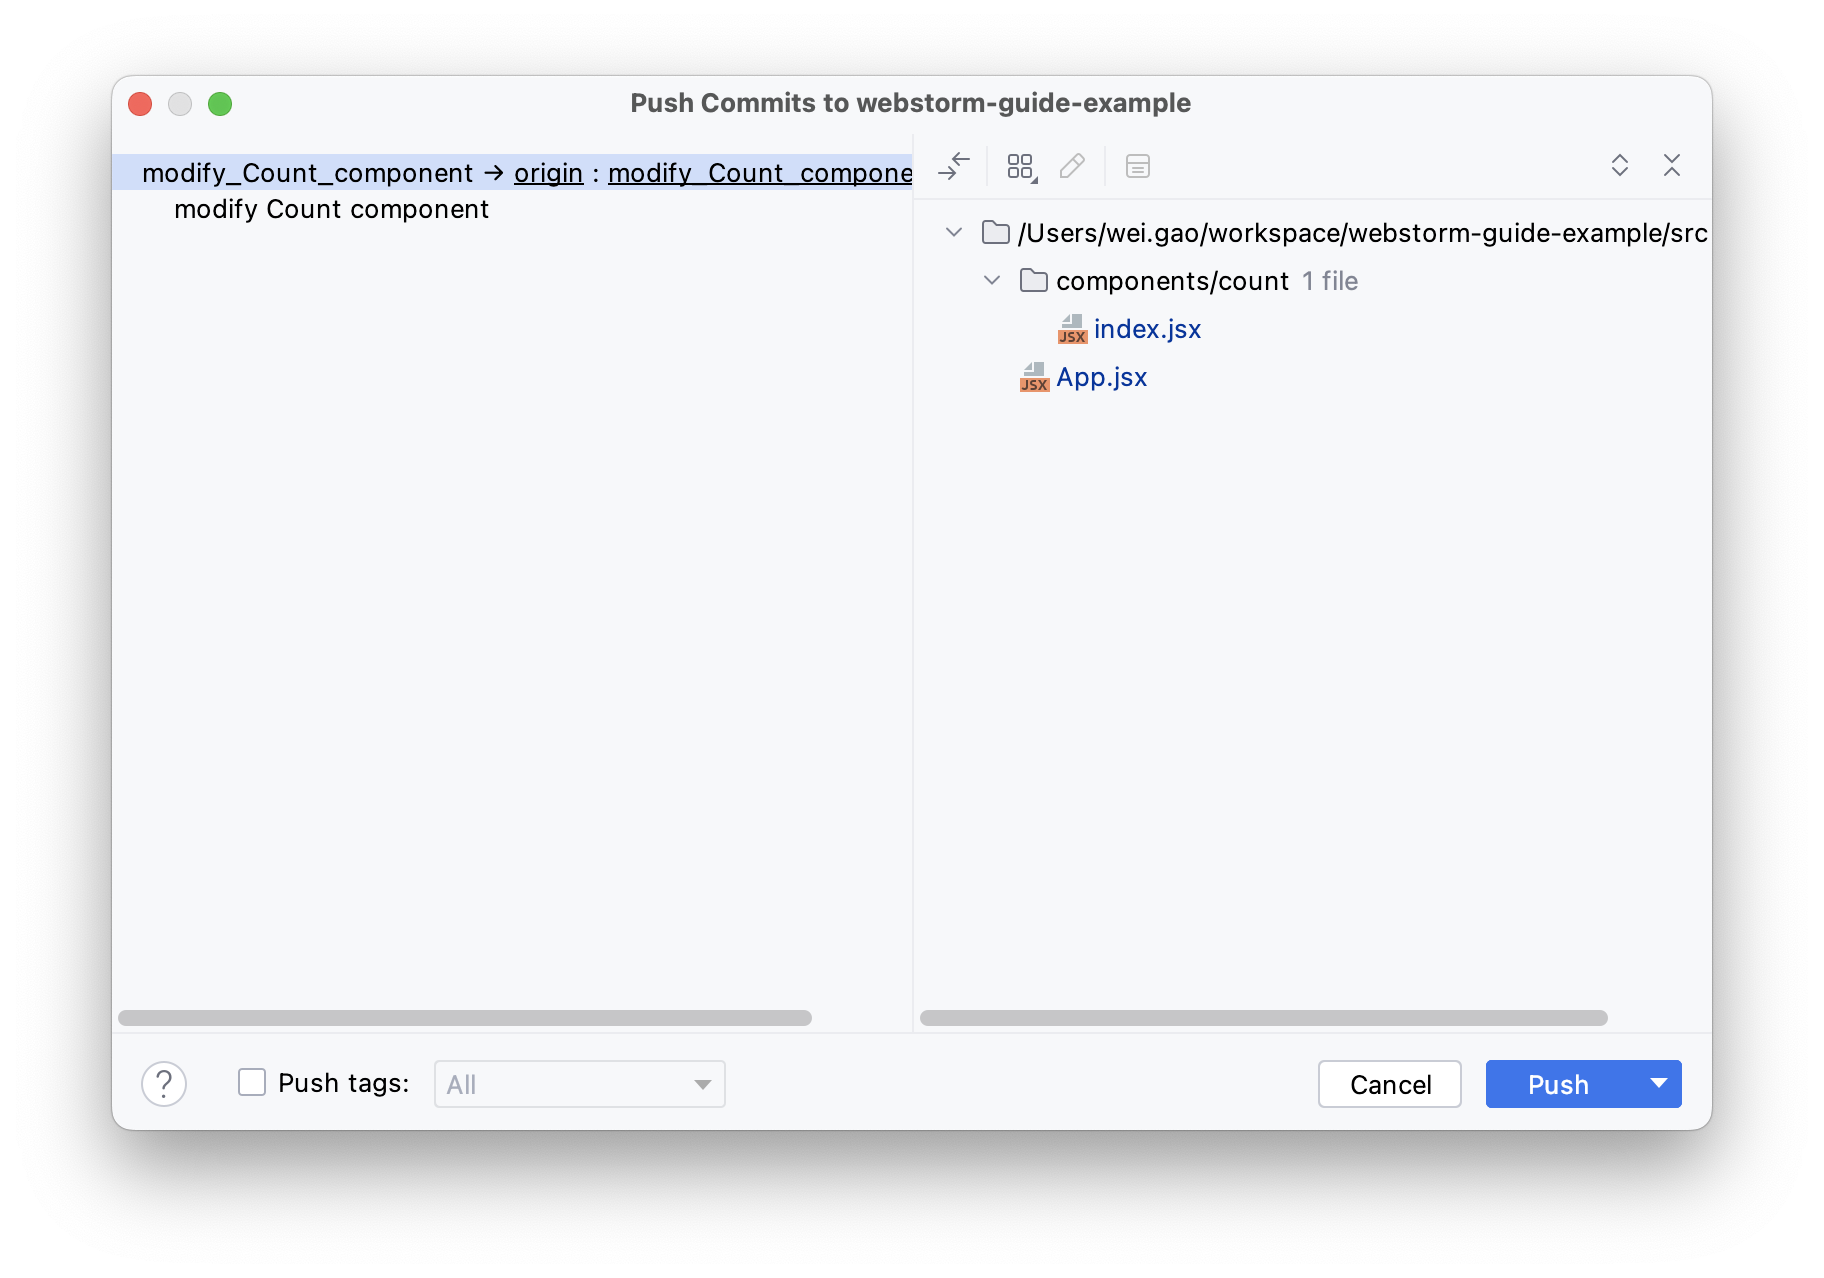This screenshot has height=1278, width=1824.
Task: Click the Collapse All icon
Action: click(x=1671, y=166)
